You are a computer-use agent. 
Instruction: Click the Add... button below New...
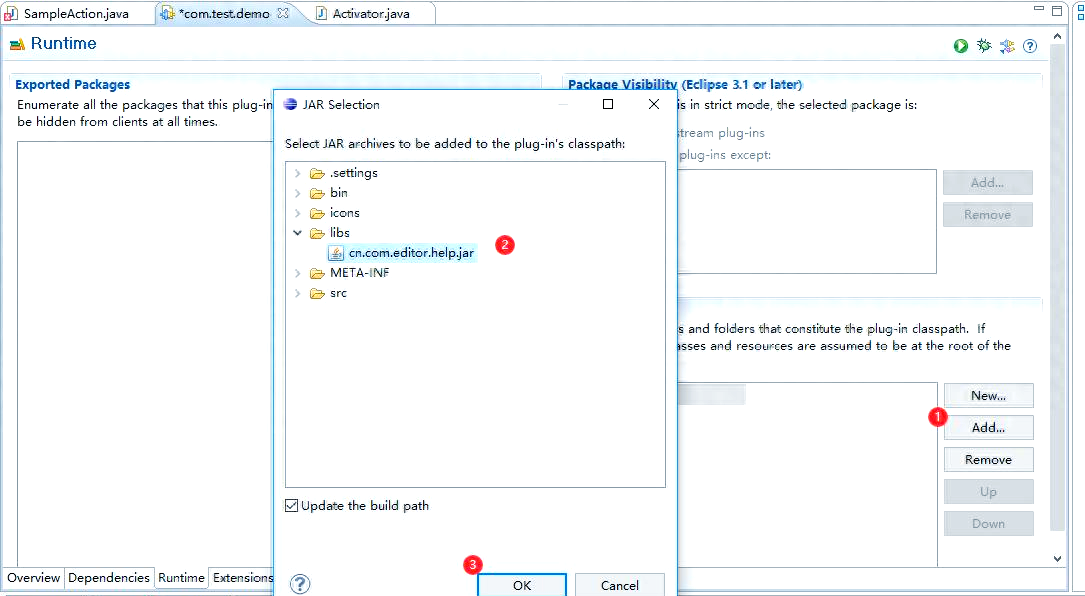coord(988,428)
